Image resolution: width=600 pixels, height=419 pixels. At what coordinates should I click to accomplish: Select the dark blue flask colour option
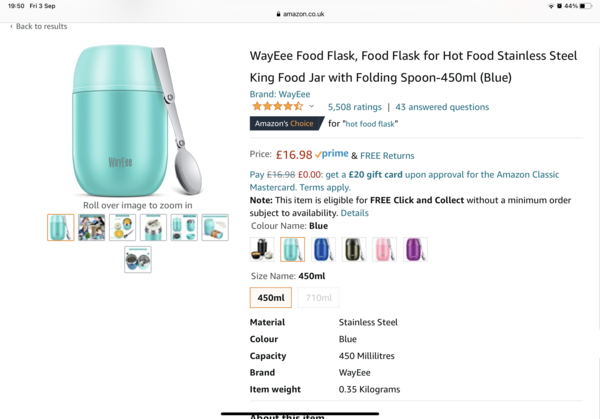323,249
